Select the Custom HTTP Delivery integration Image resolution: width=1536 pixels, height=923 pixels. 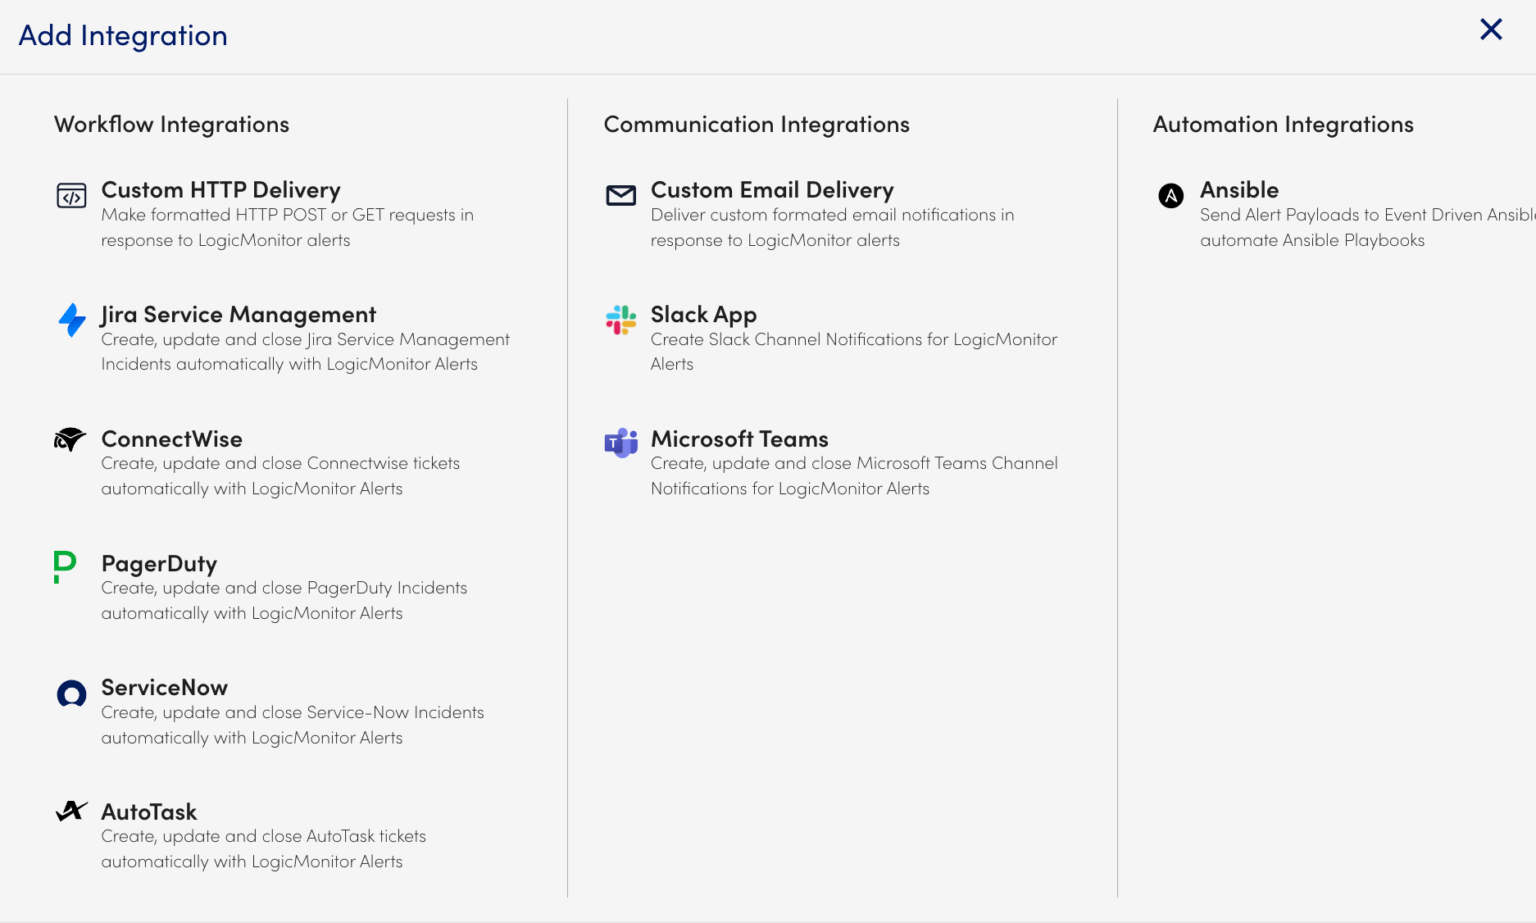click(221, 189)
